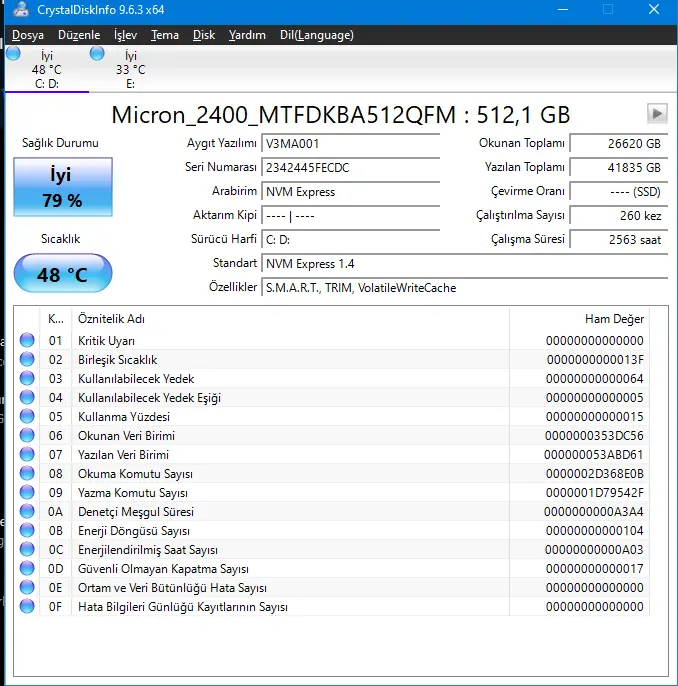The height and width of the screenshot is (686, 678).
Task: Click status orb for 04 Kullanılabilecek Yedek Eşiği
Action: 27,397
